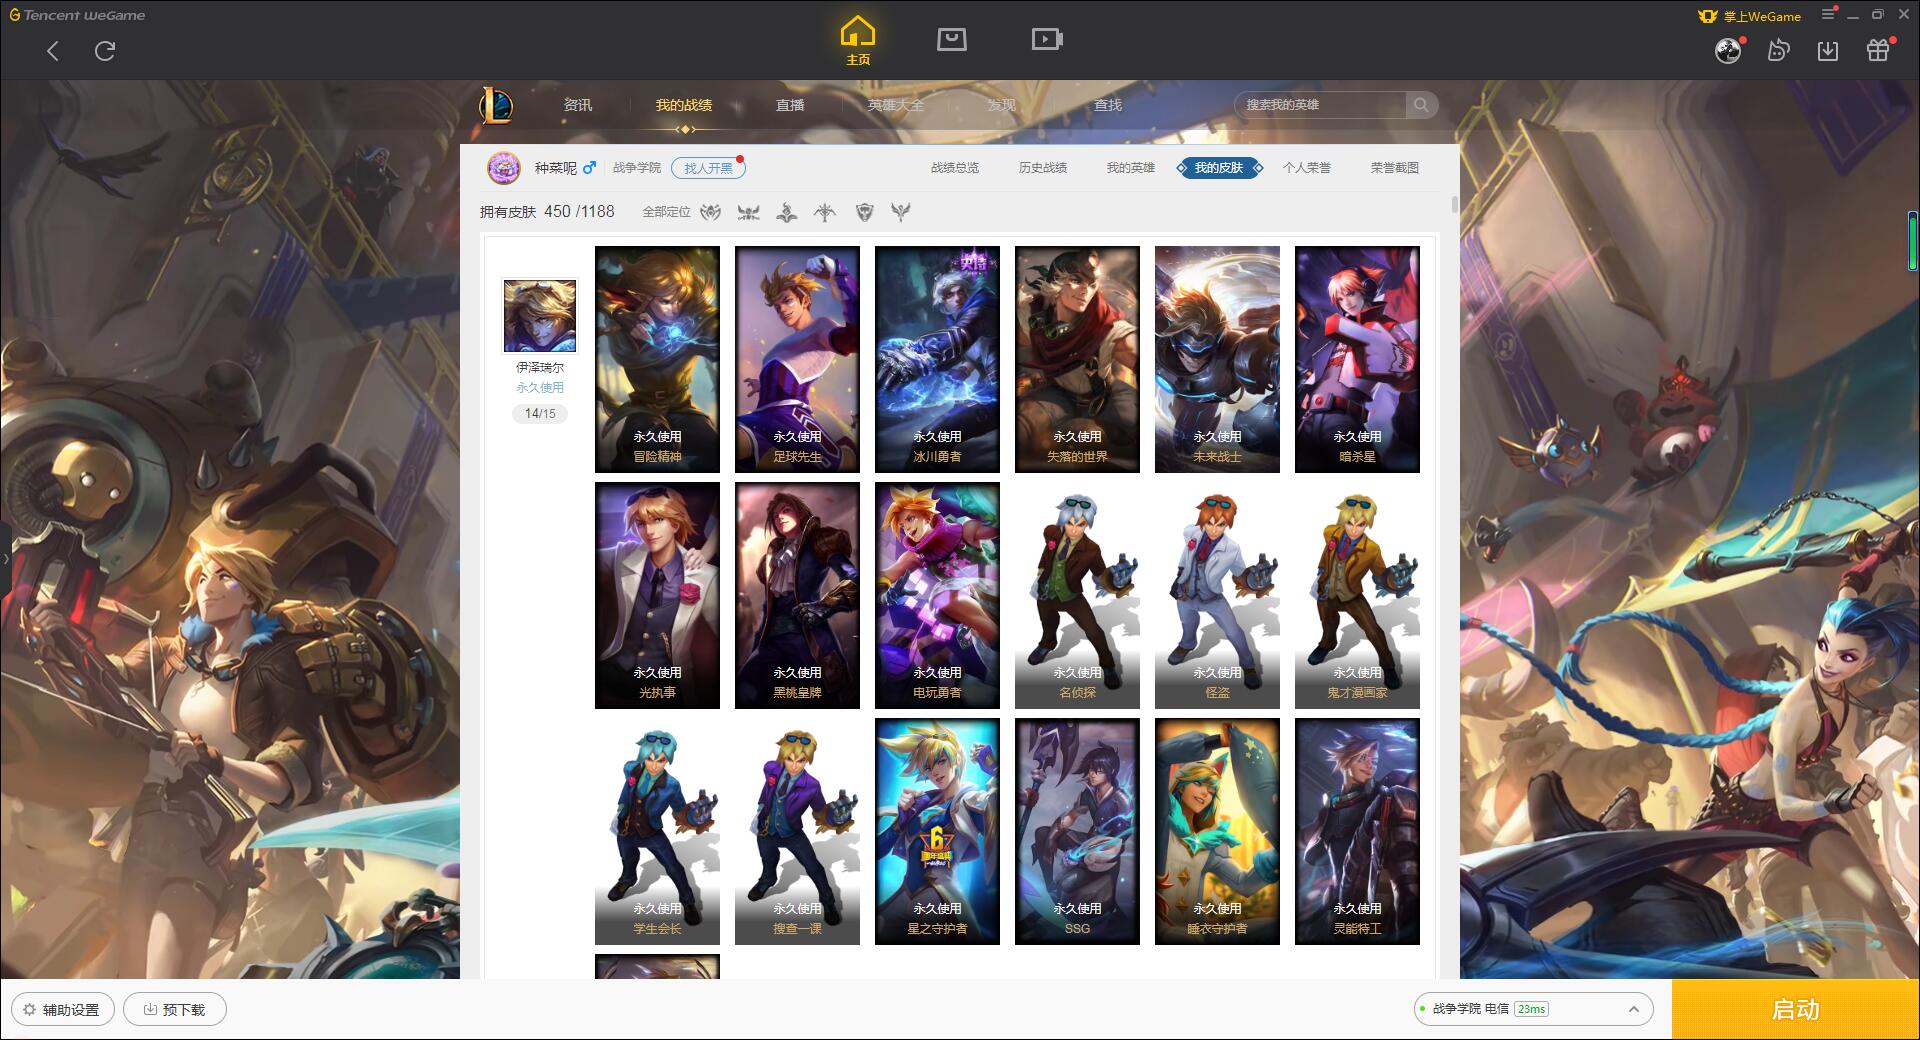Open 失落的世界 skin card
The width and height of the screenshot is (1920, 1040).
pos(1077,359)
